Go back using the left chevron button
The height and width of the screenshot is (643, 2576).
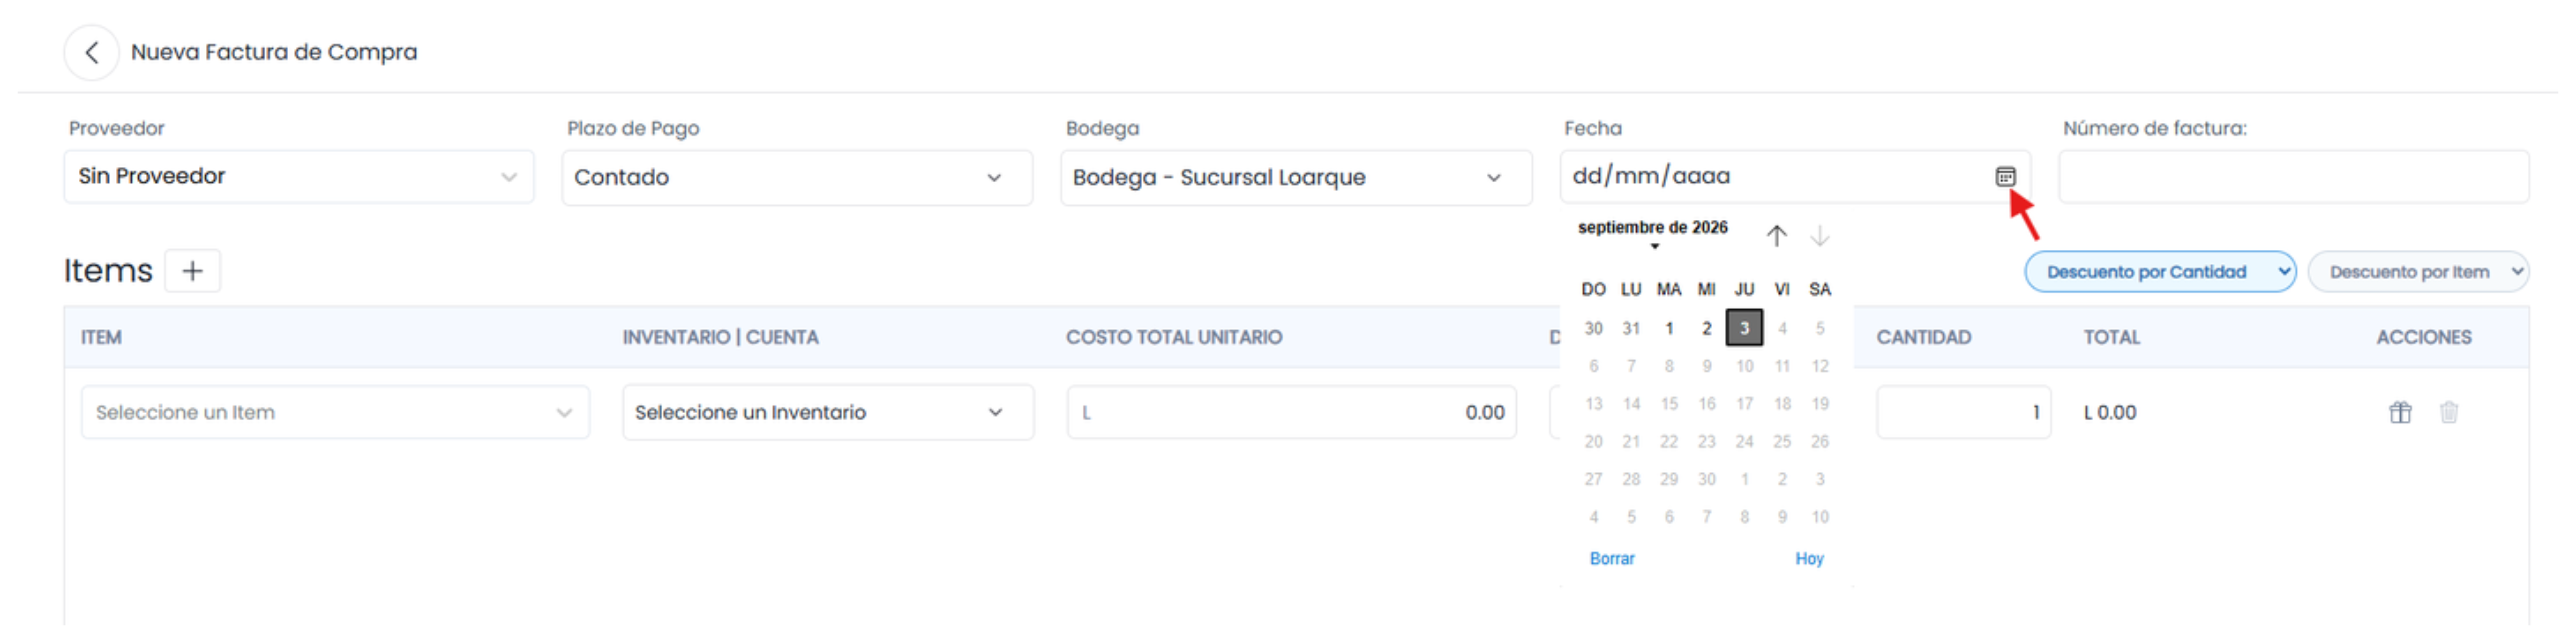[91, 52]
